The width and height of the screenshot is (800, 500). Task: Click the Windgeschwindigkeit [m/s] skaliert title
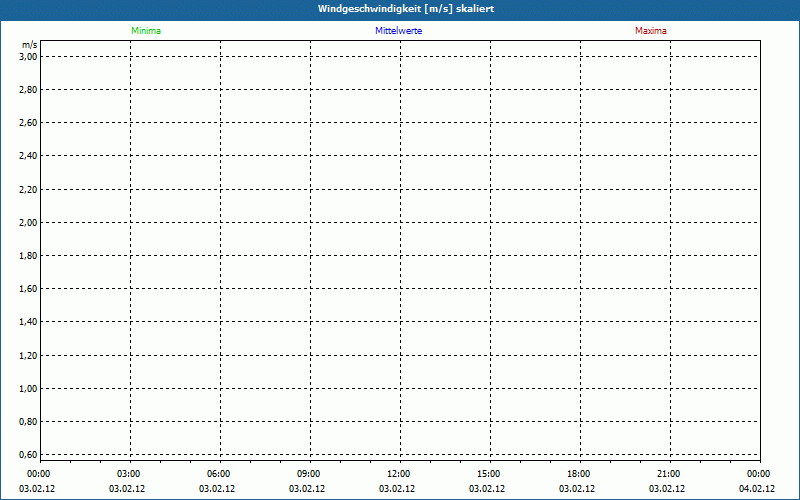(x=406, y=9)
